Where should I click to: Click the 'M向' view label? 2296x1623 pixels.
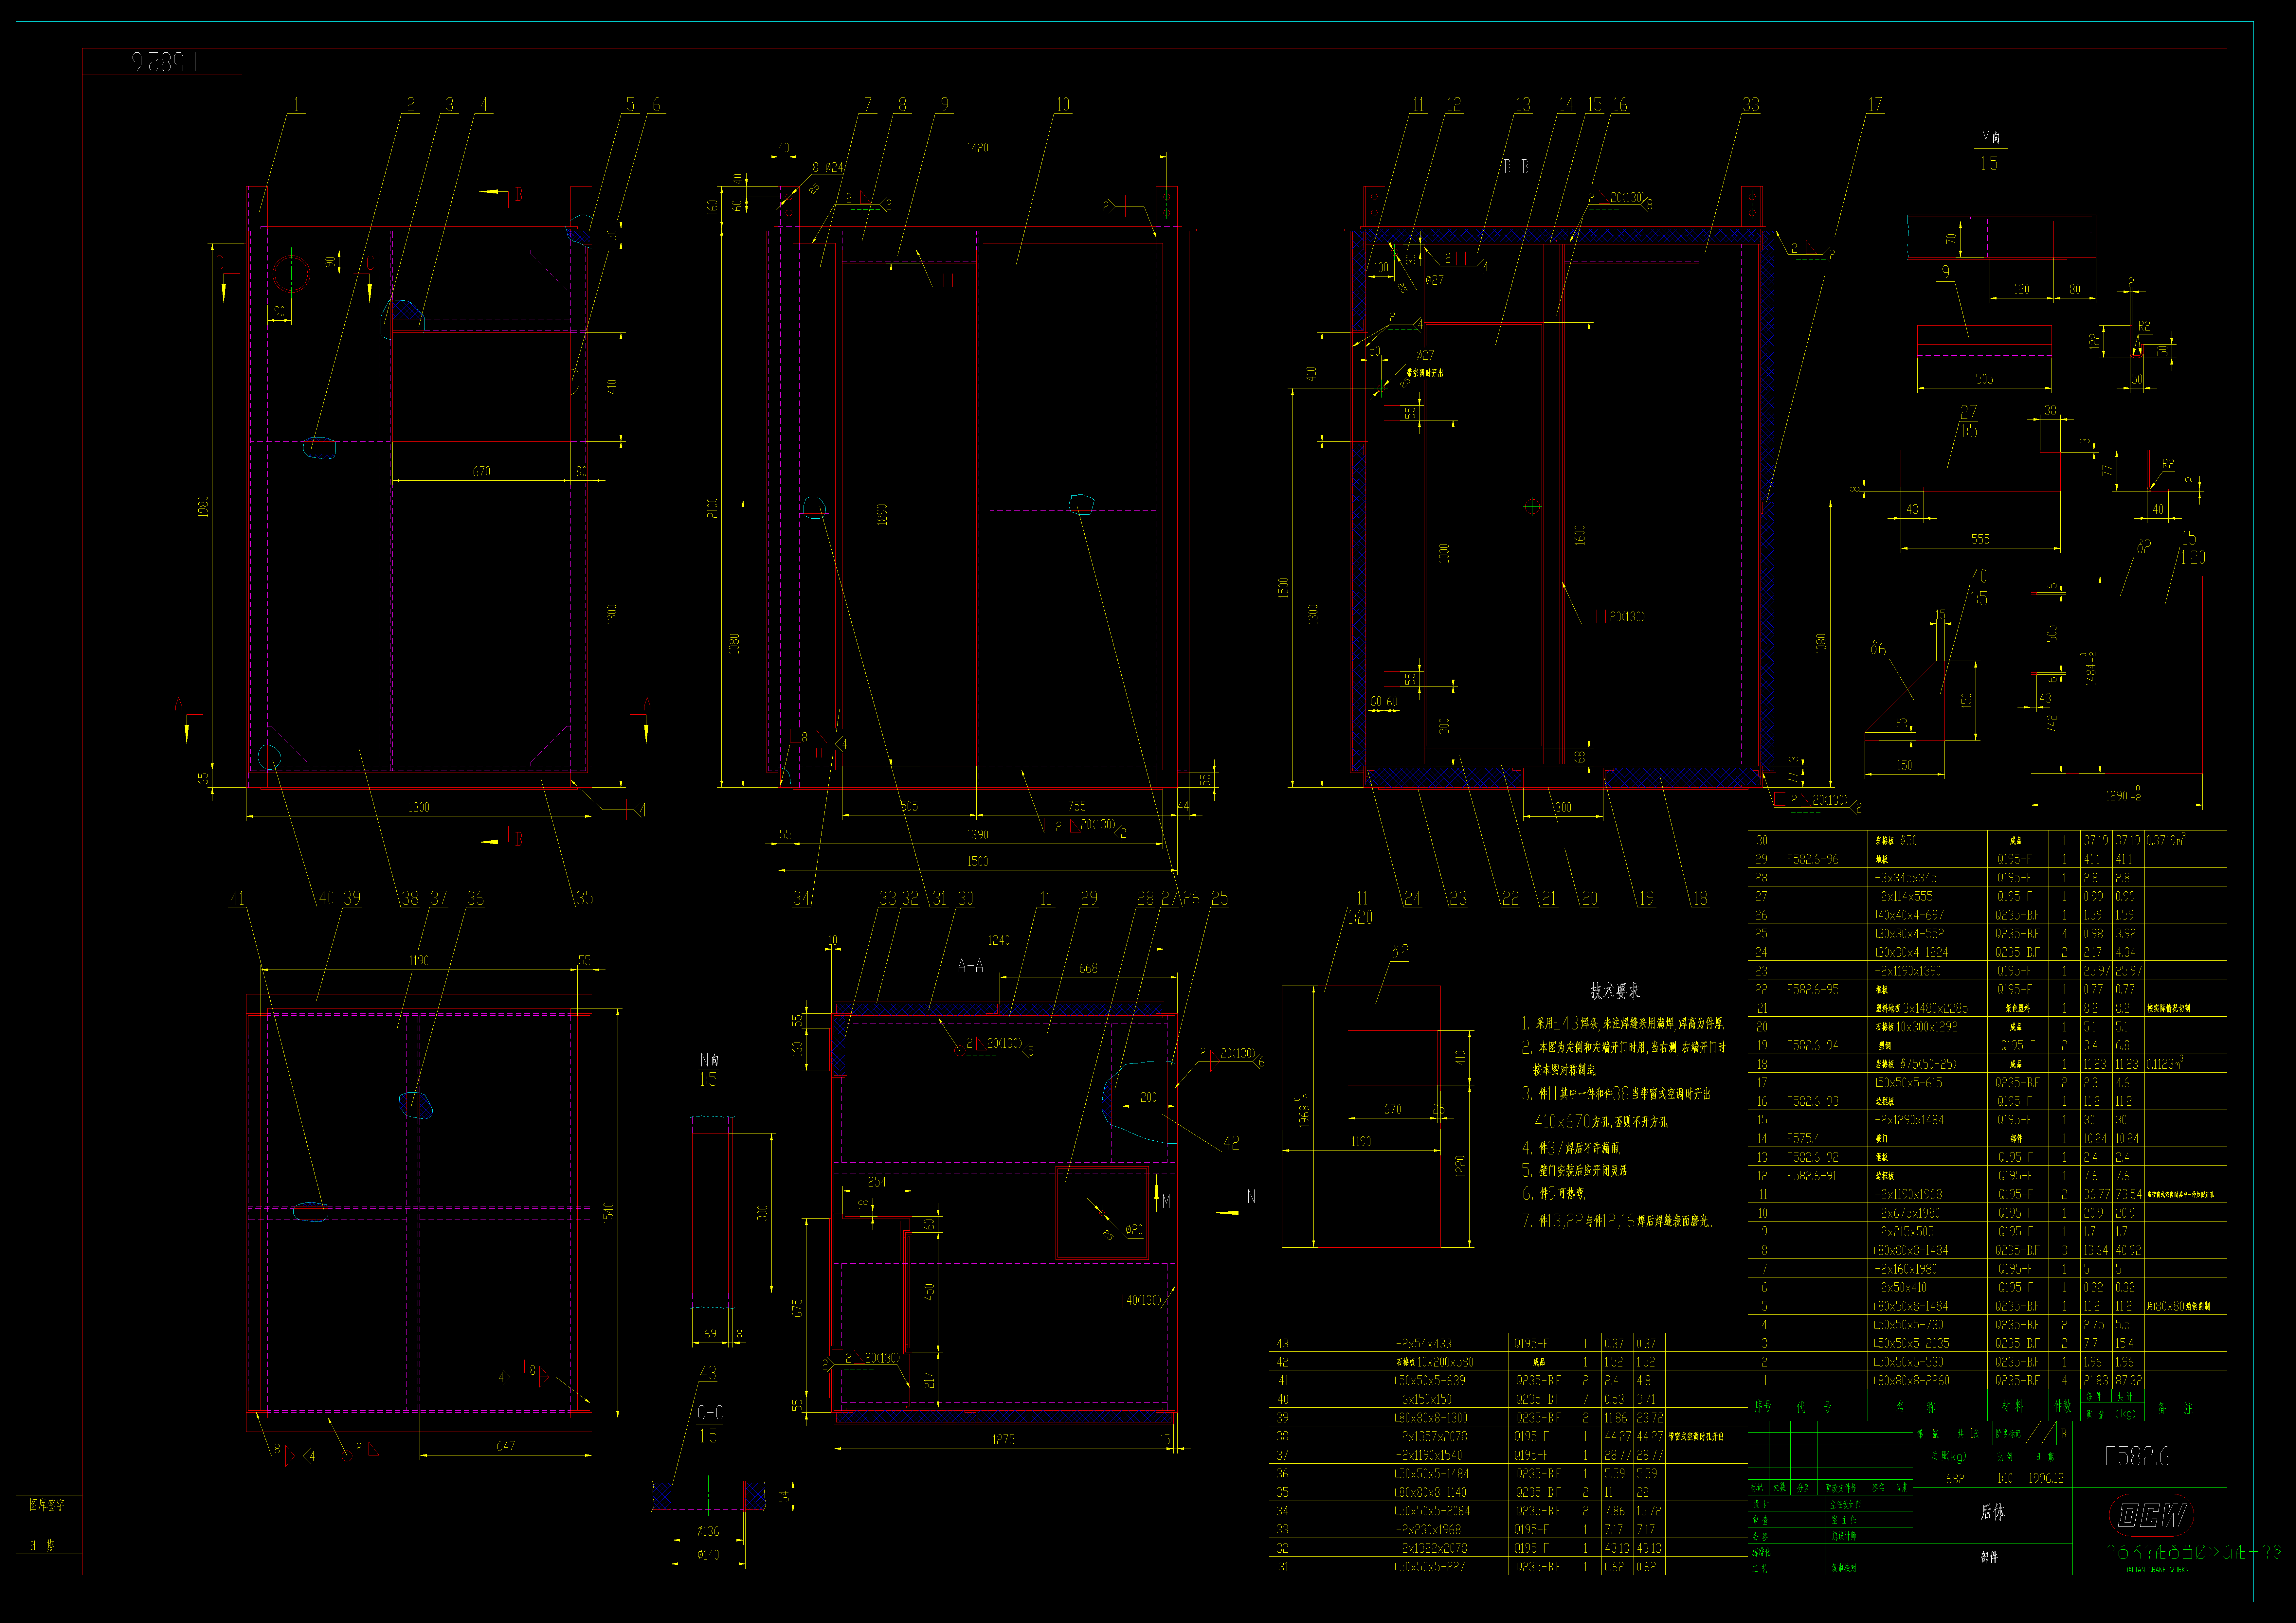[1991, 138]
